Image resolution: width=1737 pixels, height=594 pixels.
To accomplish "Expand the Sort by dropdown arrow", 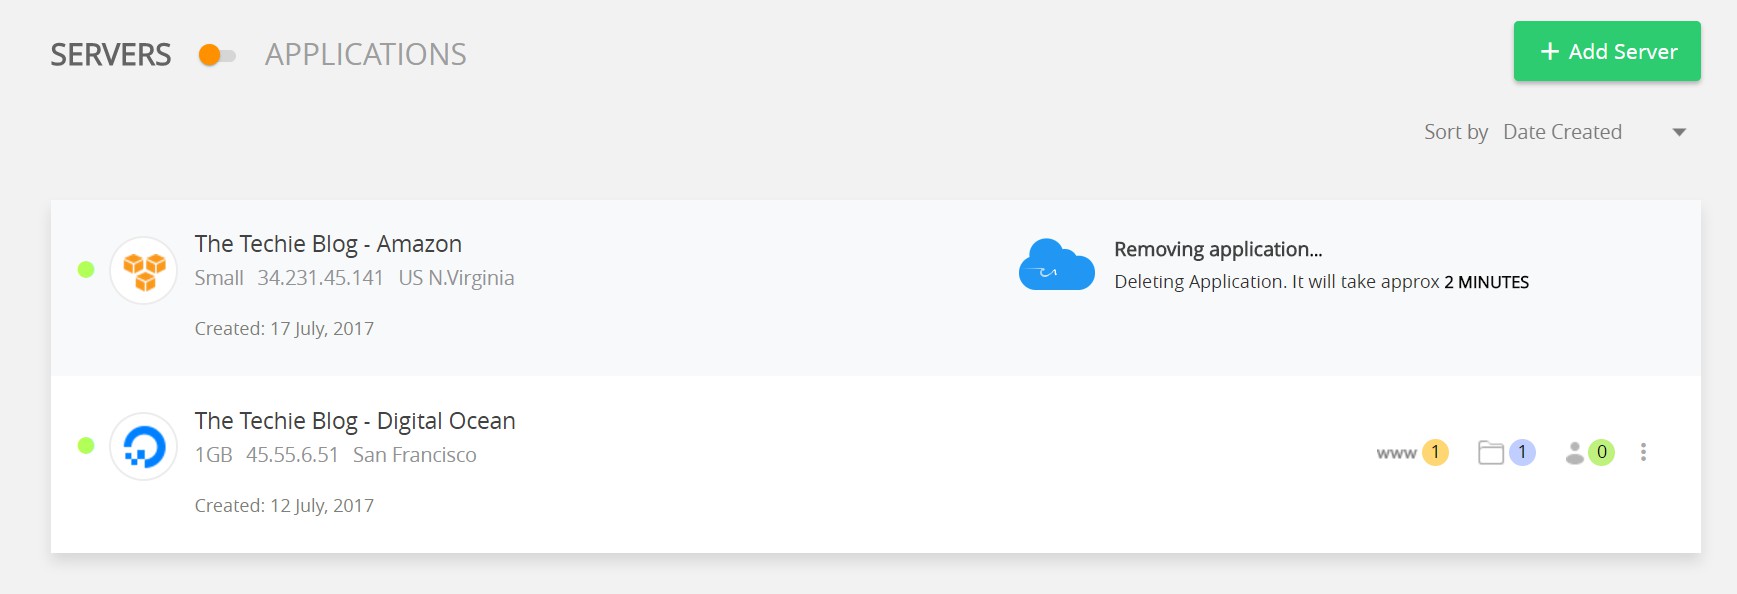I will tap(1680, 132).
